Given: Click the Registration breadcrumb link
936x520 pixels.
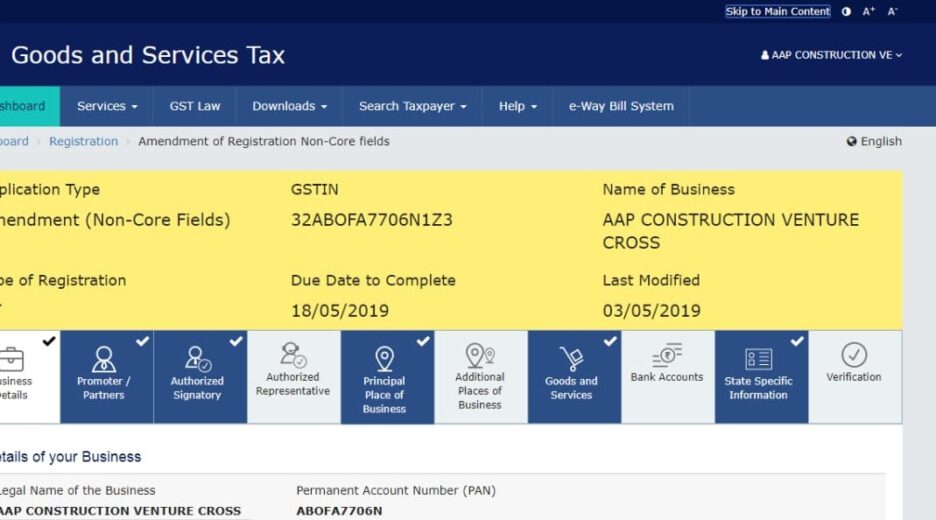Looking at the screenshot, I should 83,141.
